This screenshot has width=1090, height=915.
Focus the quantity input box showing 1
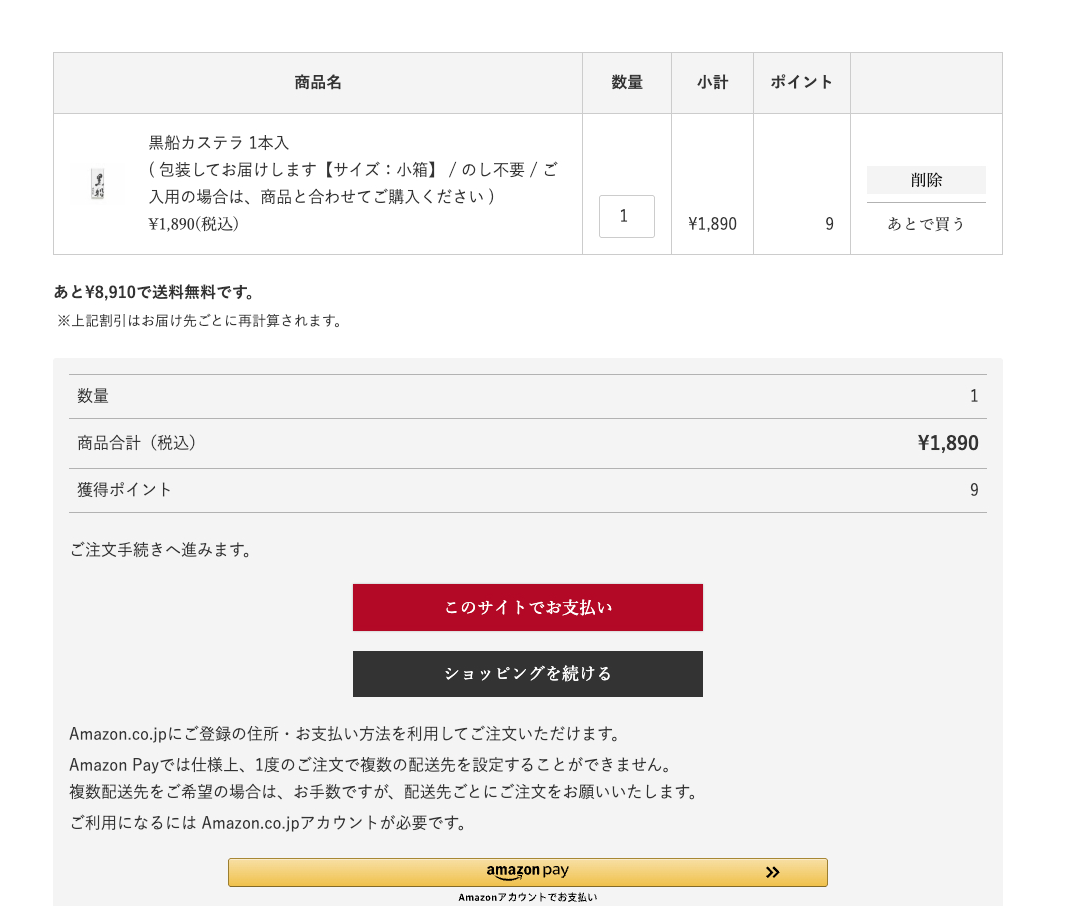626,216
